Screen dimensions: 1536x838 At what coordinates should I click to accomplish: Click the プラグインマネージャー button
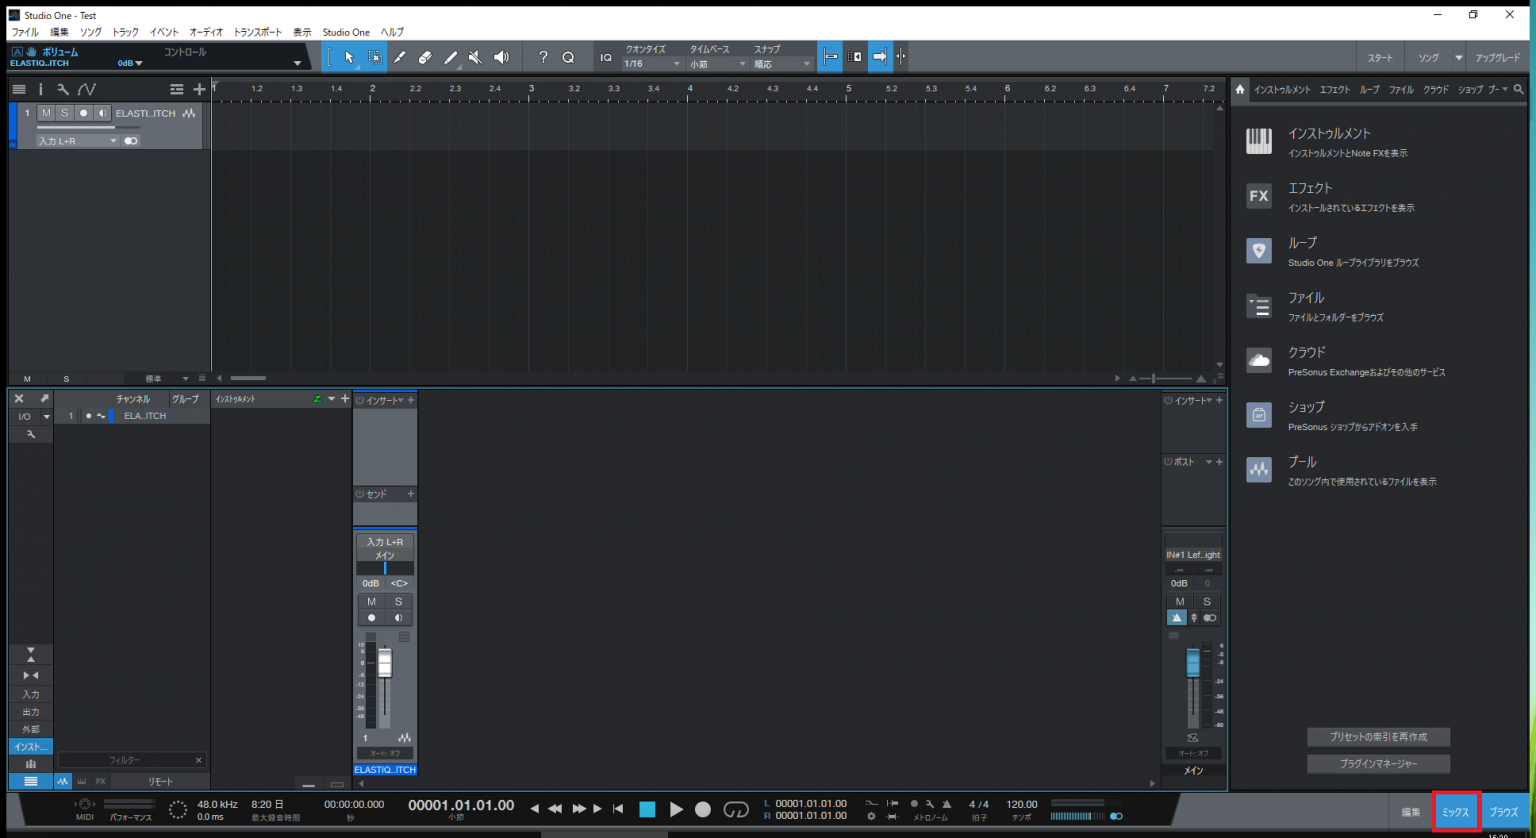point(1378,763)
